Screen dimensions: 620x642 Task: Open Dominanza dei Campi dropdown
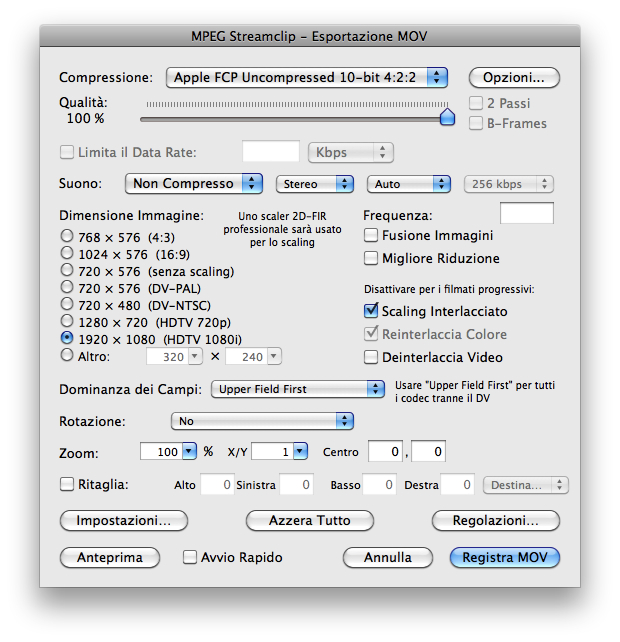(x=298, y=389)
